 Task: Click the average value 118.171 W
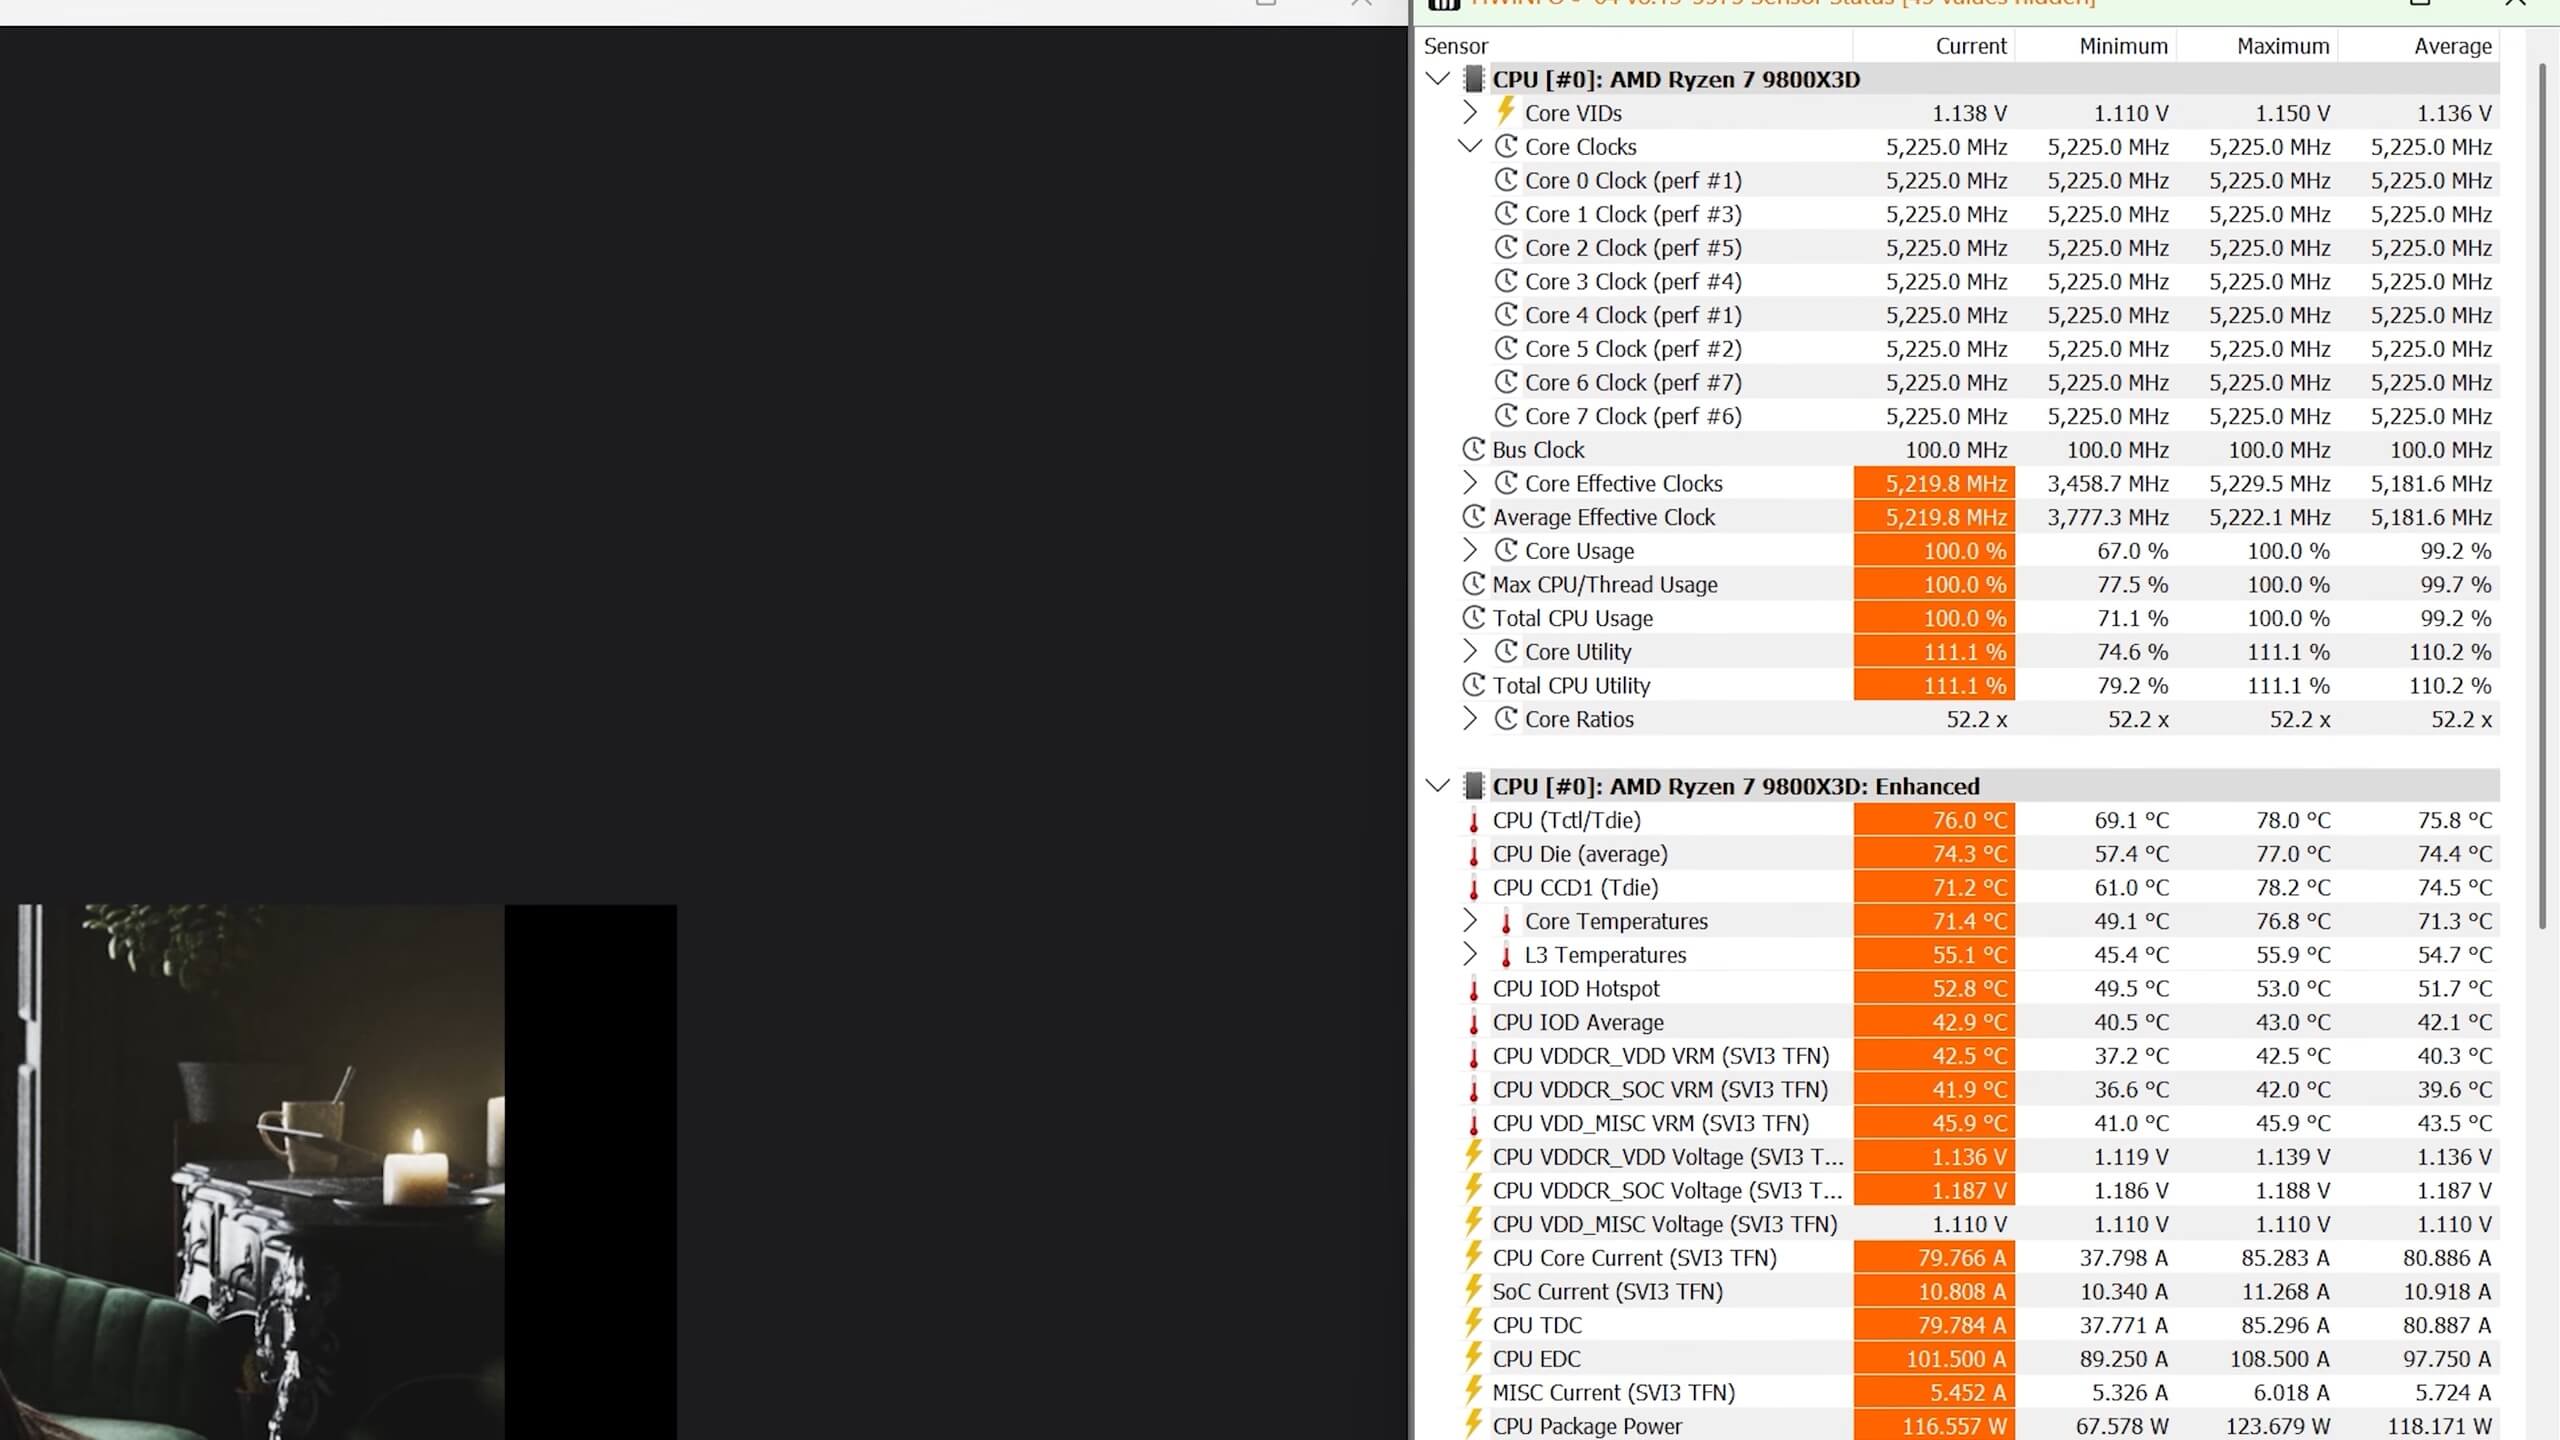pos(2439,1426)
